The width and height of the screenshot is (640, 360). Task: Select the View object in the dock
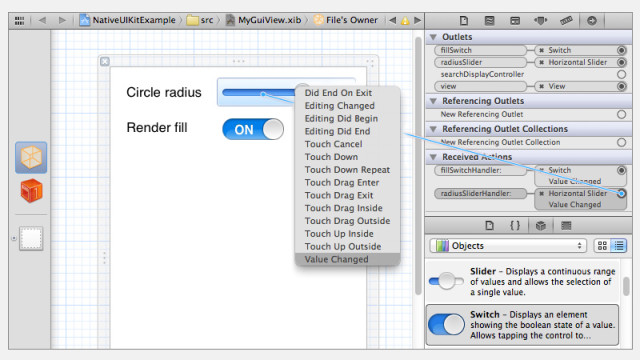point(31,238)
